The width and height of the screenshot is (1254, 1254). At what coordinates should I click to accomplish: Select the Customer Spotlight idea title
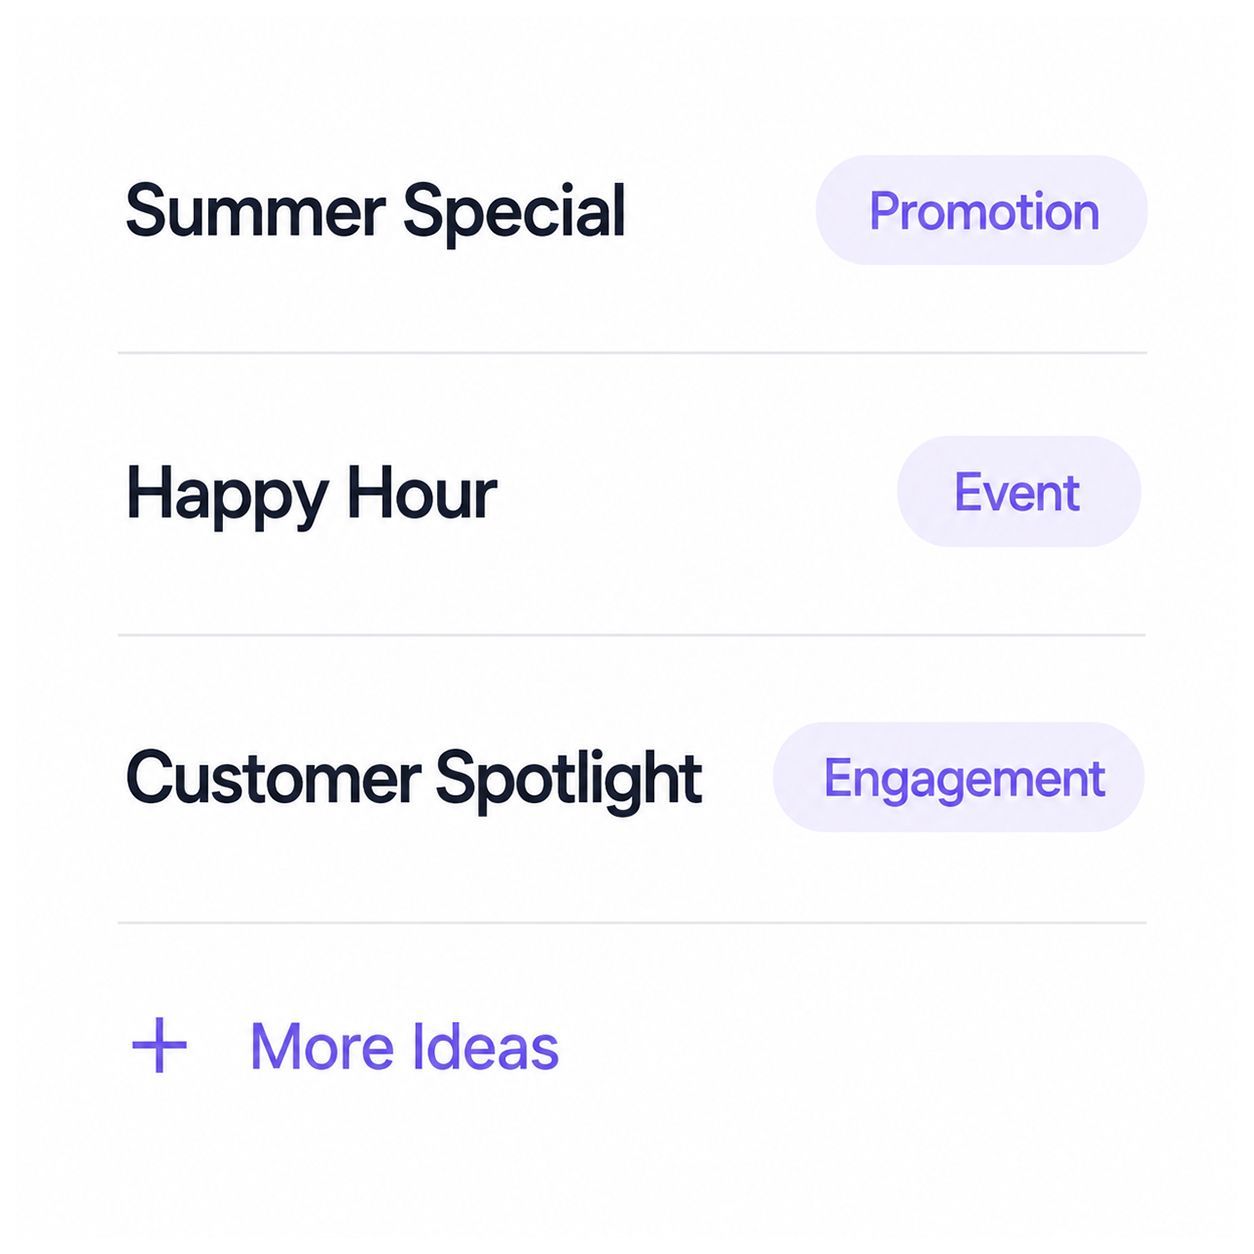[x=414, y=778]
